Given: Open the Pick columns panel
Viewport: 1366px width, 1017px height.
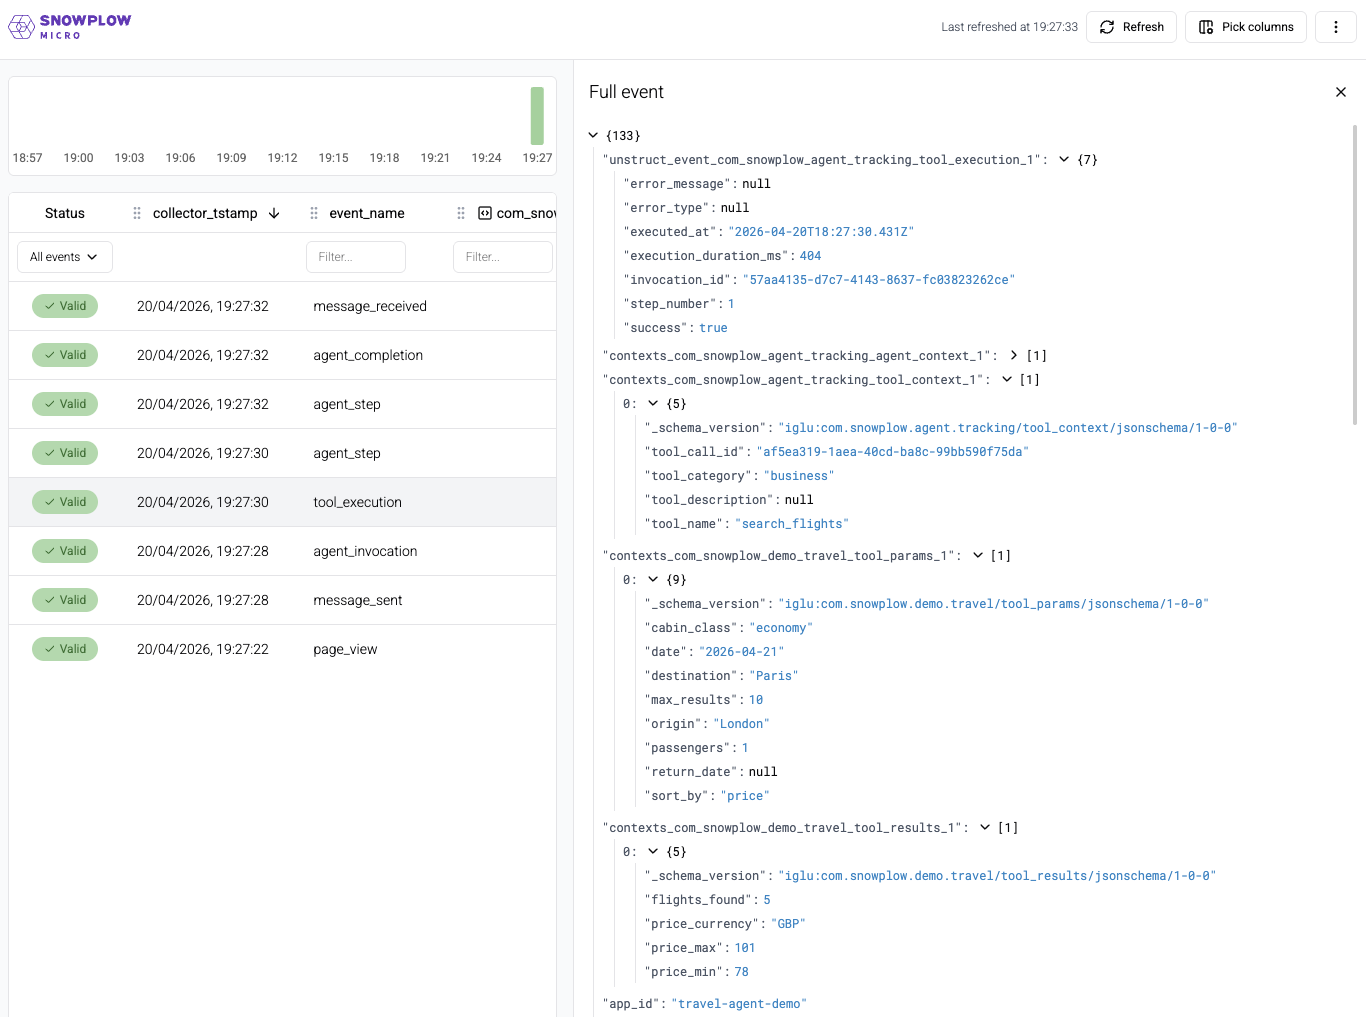Looking at the screenshot, I should [1246, 27].
